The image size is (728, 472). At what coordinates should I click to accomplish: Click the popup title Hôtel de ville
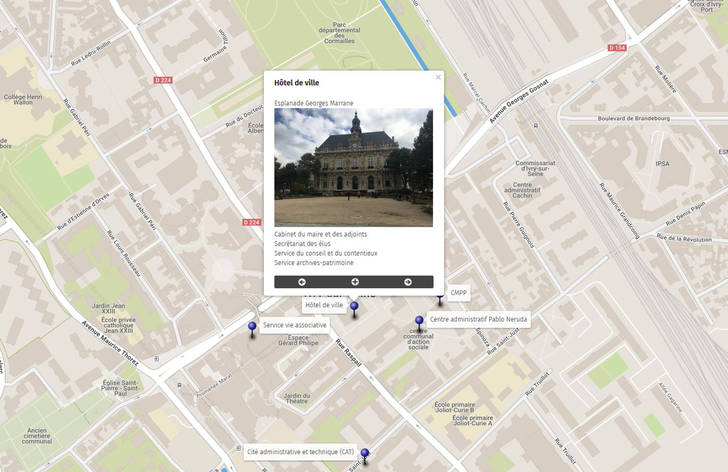[x=297, y=83]
